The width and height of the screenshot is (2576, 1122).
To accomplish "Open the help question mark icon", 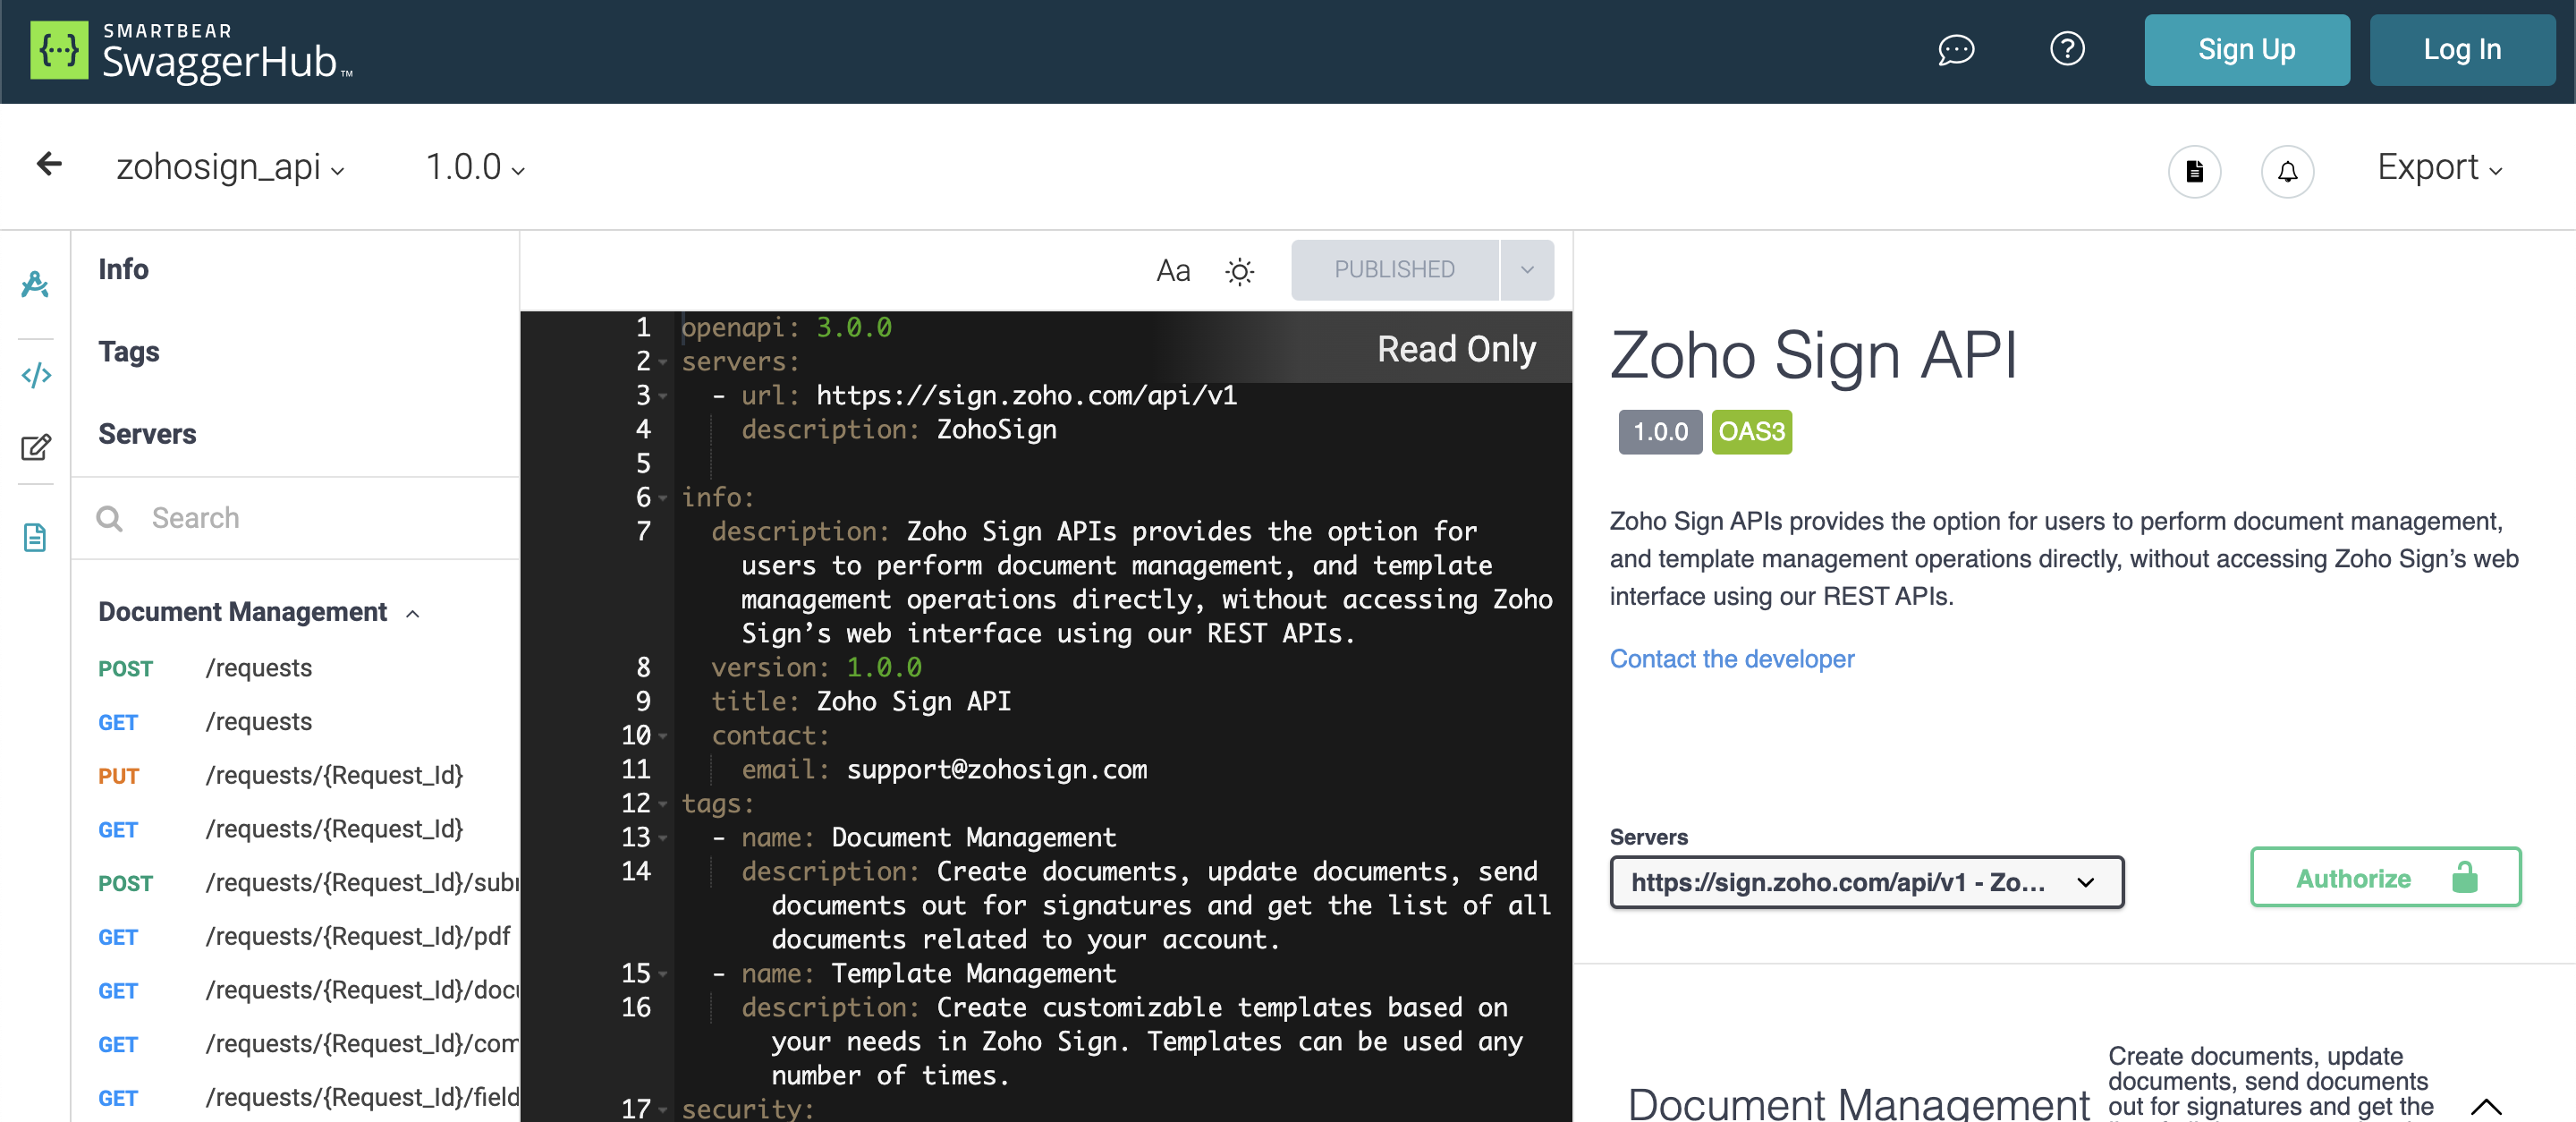I will [2067, 49].
